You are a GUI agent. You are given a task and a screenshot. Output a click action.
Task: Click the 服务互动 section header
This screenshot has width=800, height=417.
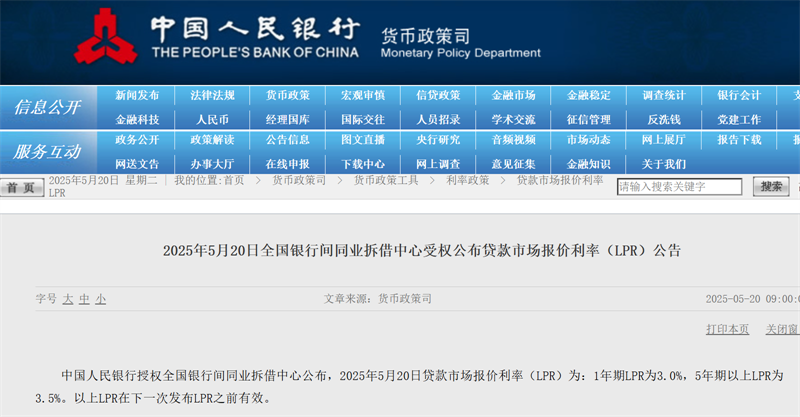(47, 152)
